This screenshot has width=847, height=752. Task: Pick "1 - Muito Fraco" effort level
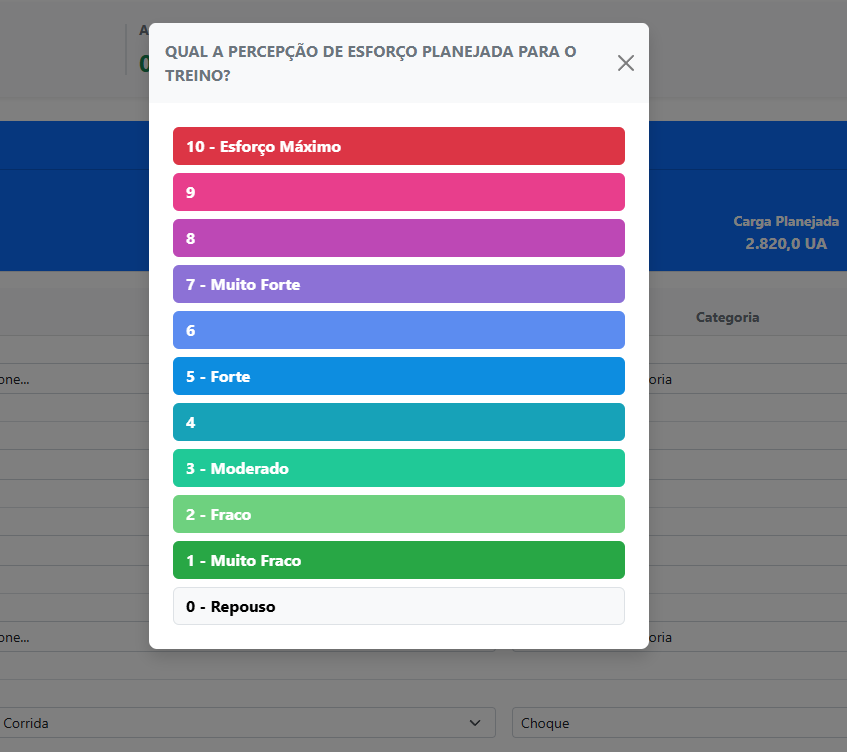(x=398, y=560)
